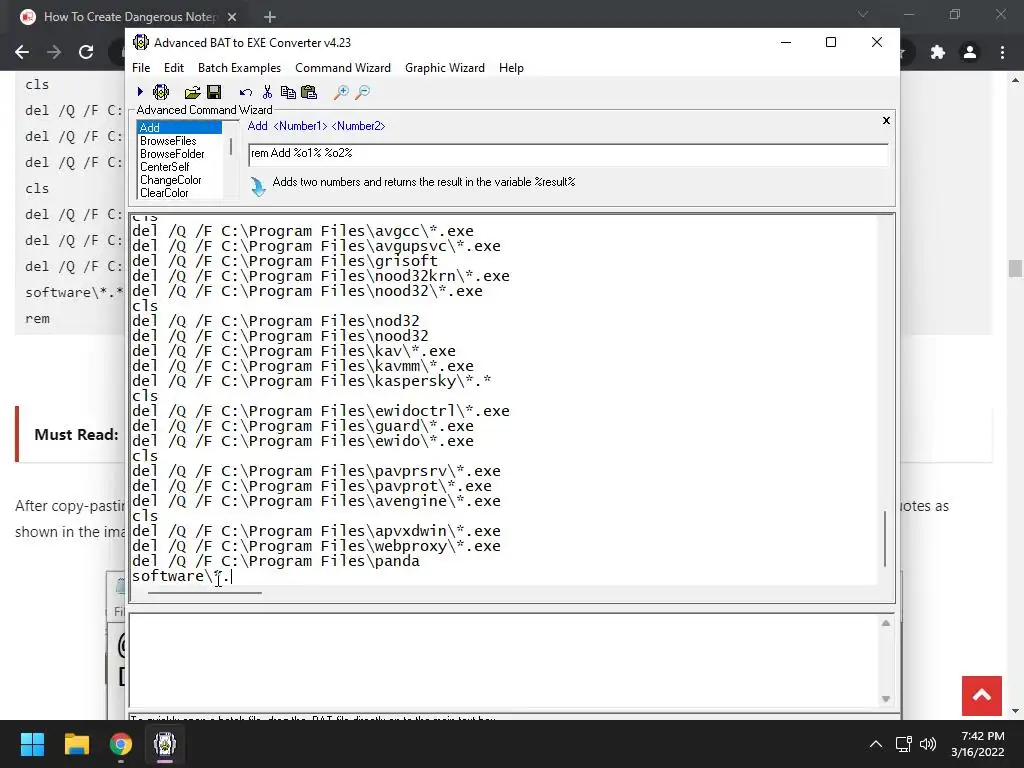Image resolution: width=1024 pixels, height=768 pixels.
Task: Open Chrome extensions puzzle icon
Action: pyautogui.click(x=938, y=52)
